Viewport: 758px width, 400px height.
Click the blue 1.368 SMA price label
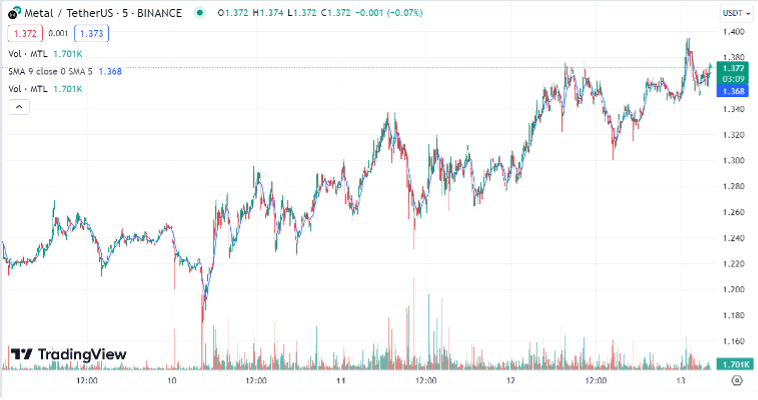click(735, 91)
